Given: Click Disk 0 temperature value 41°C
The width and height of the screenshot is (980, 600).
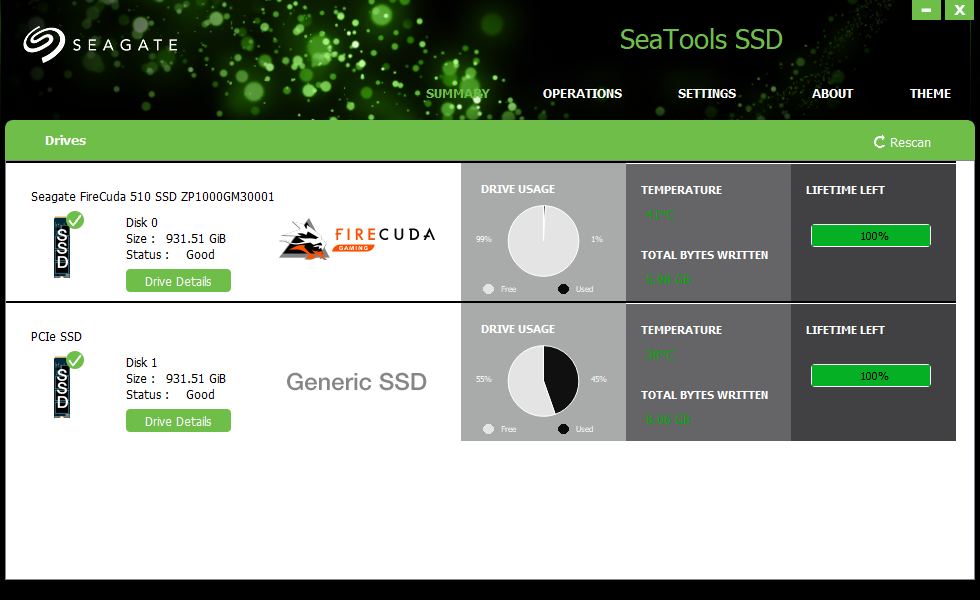Looking at the screenshot, I should coord(660,215).
